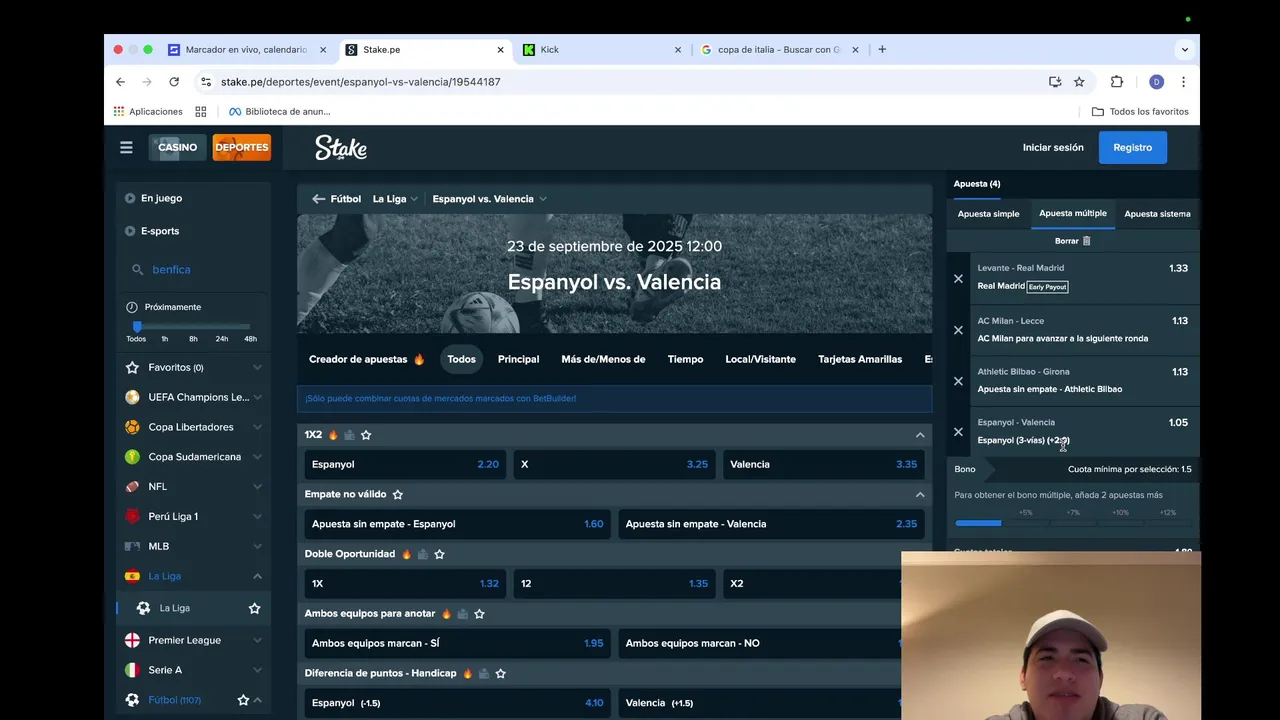This screenshot has width=1280, height=720.
Task: Click the Próximamente time slider handle
Action: (x=137, y=327)
